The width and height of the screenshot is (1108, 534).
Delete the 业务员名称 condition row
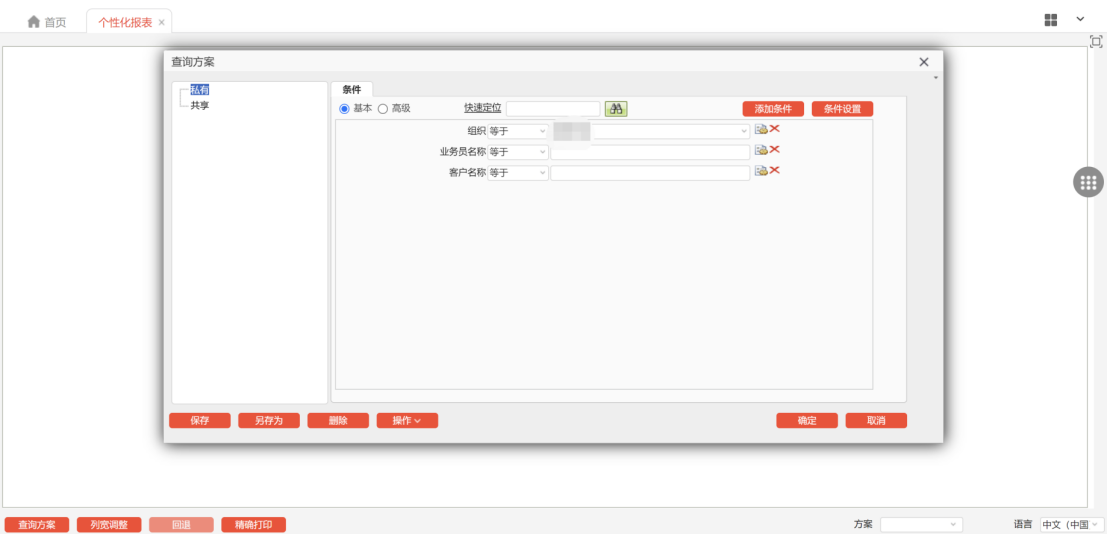point(774,149)
